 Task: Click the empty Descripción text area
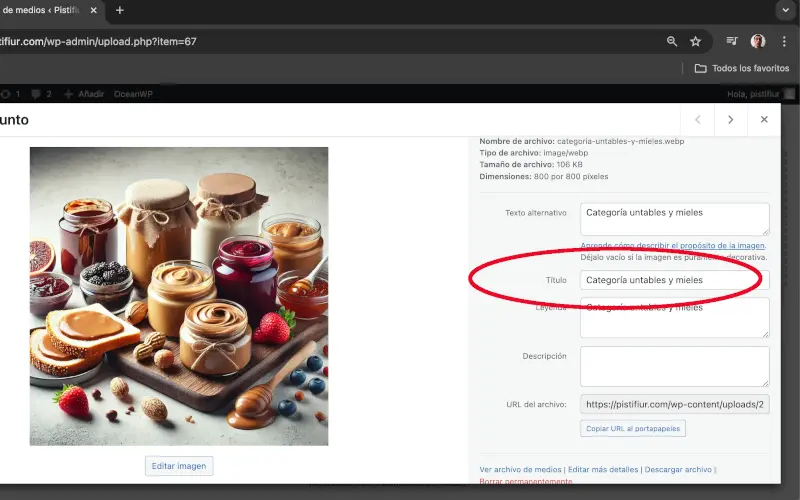(674, 366)
